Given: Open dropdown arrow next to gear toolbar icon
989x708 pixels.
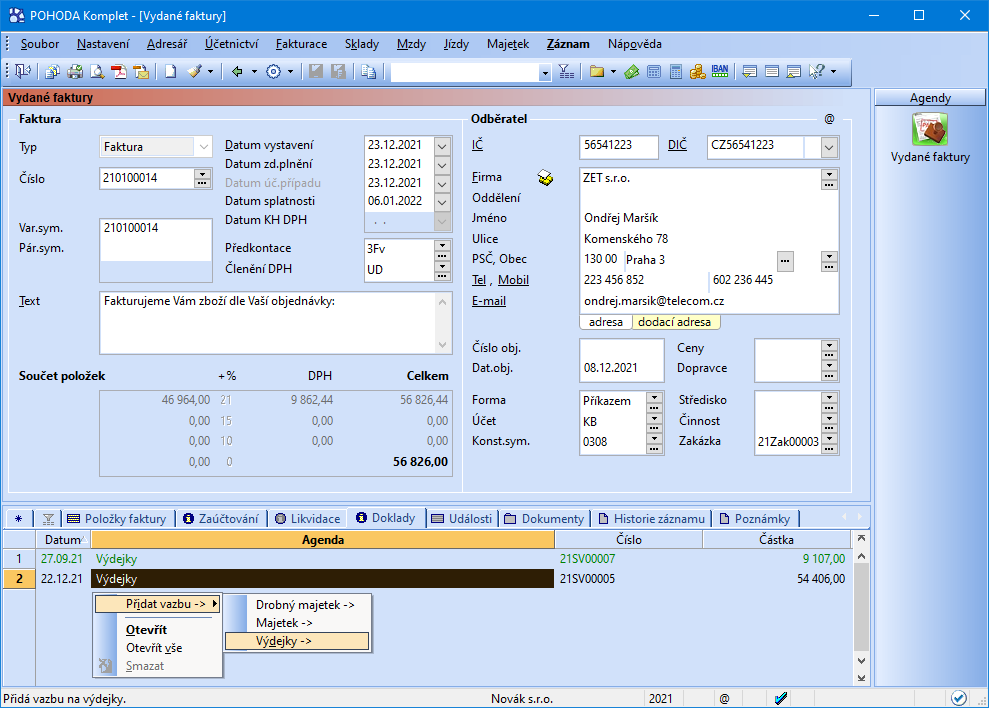Looking at the screenshot, I should point(290,72).
